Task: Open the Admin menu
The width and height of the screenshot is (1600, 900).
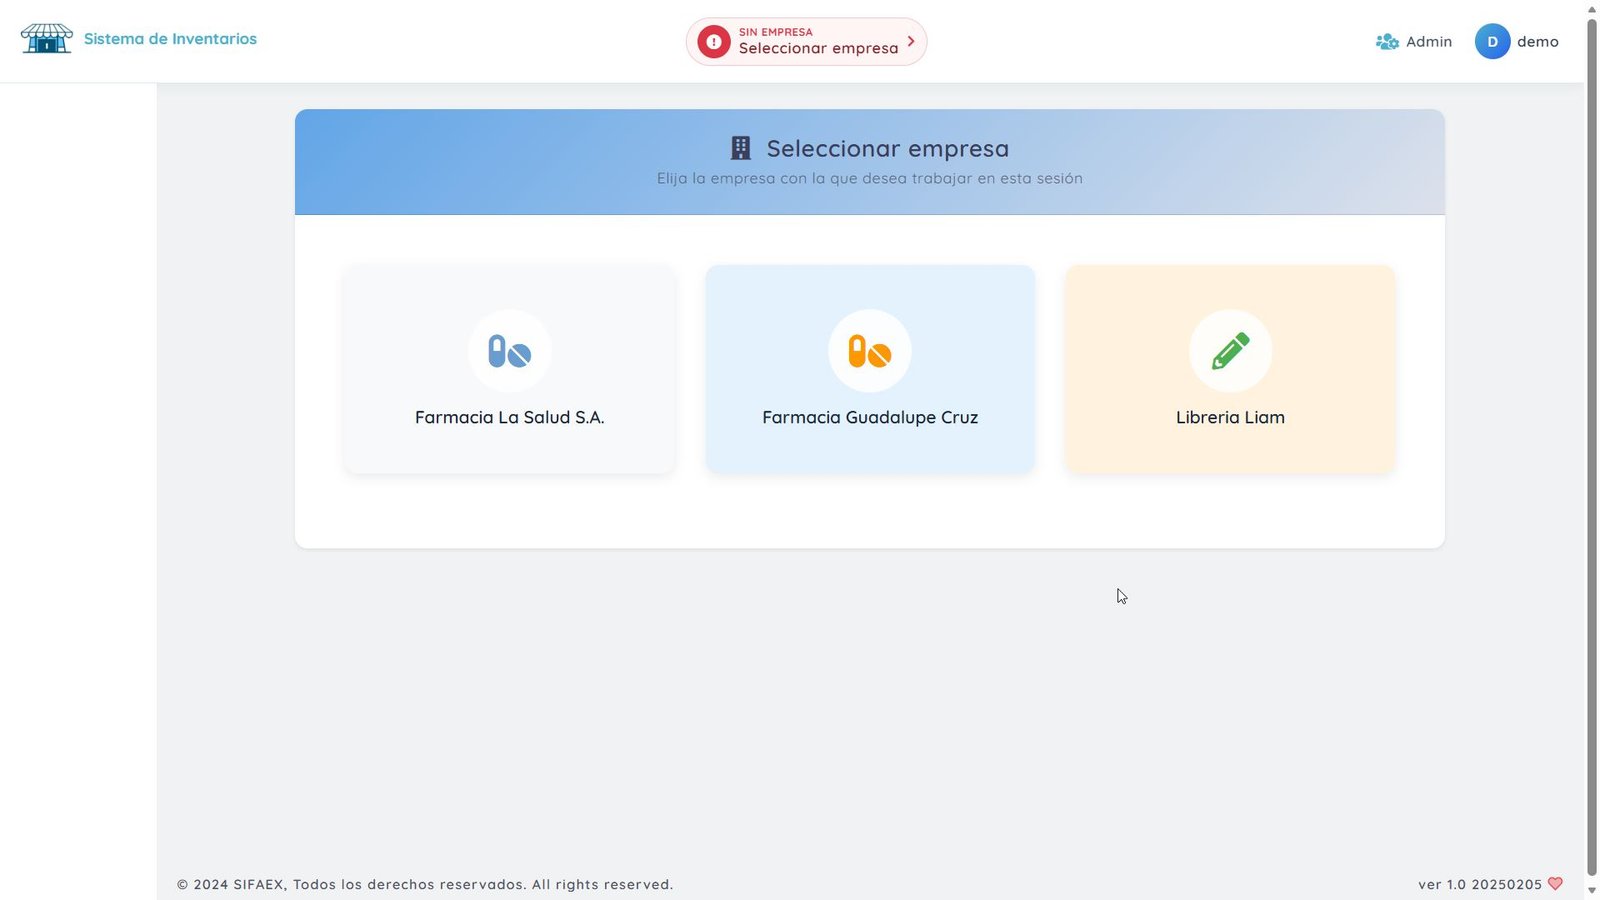Action: [1414, 42]
